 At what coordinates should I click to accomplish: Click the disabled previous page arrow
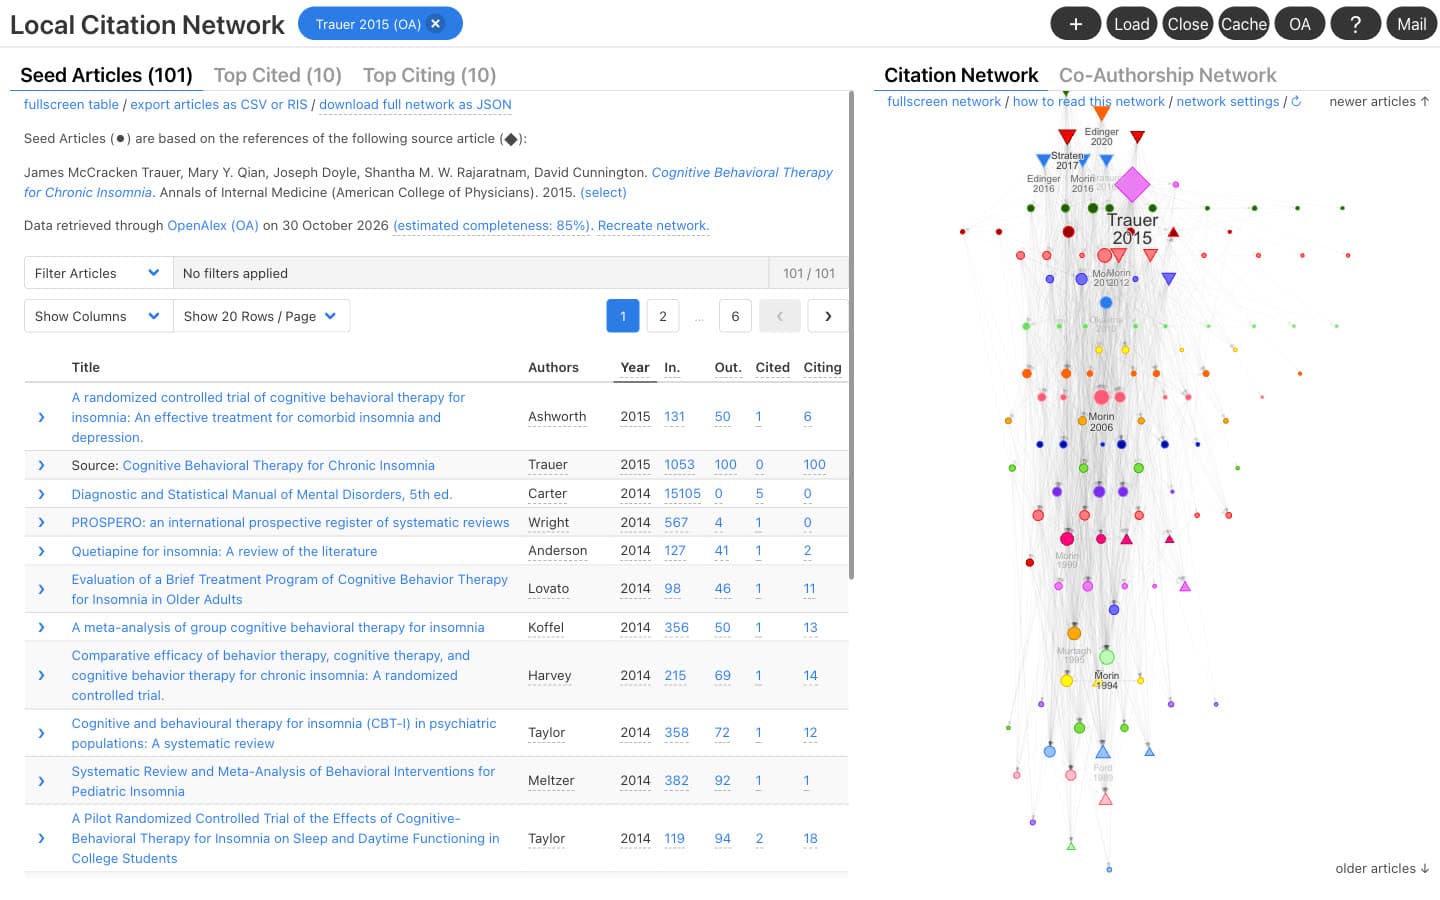point(779,316)
